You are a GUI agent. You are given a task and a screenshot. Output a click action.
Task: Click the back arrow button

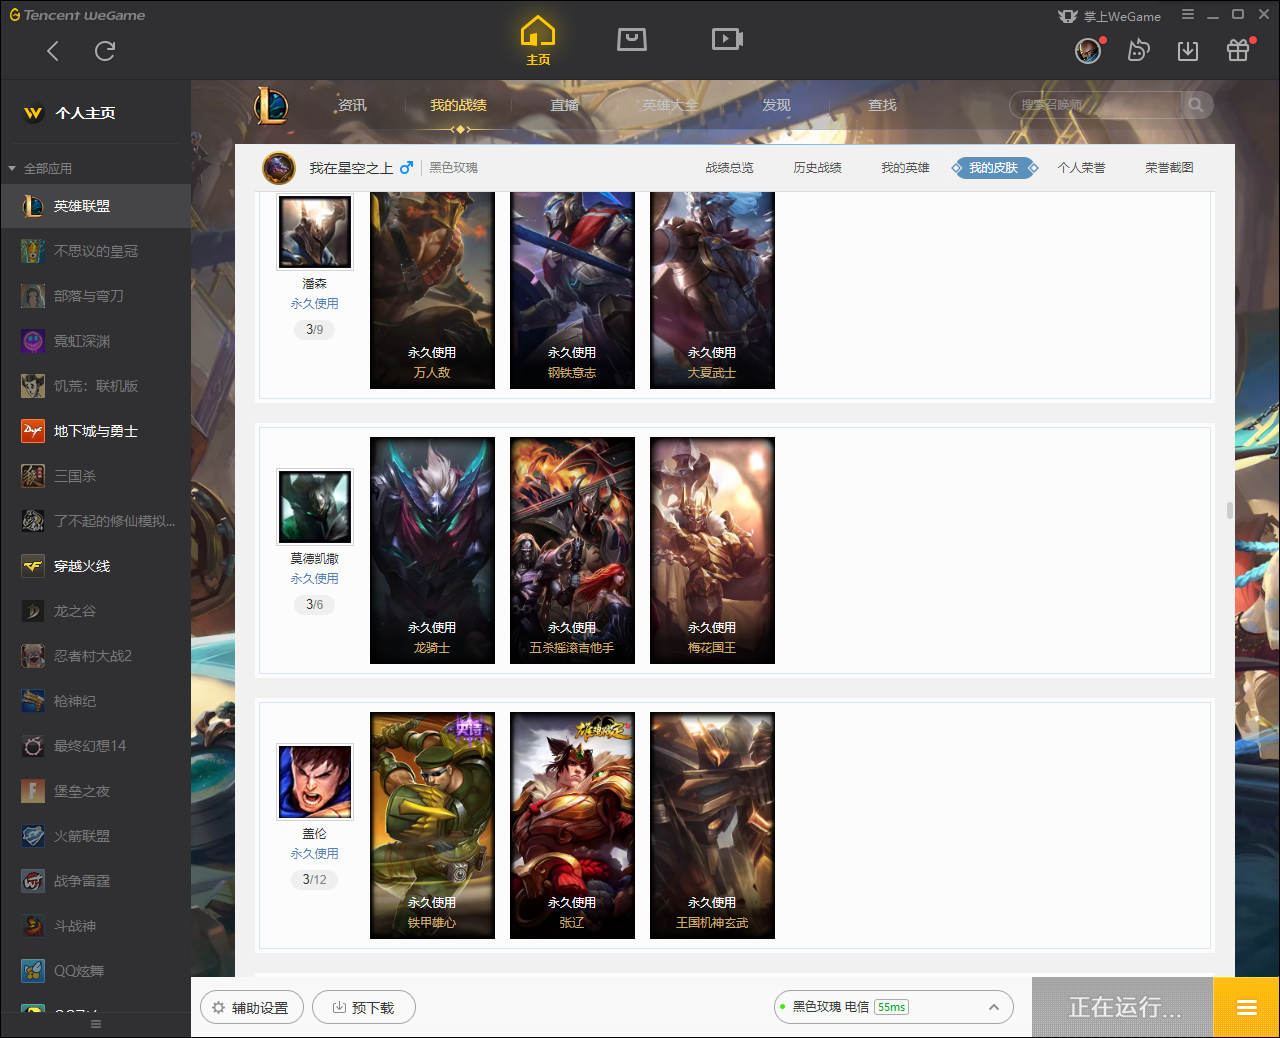(53, 51)
